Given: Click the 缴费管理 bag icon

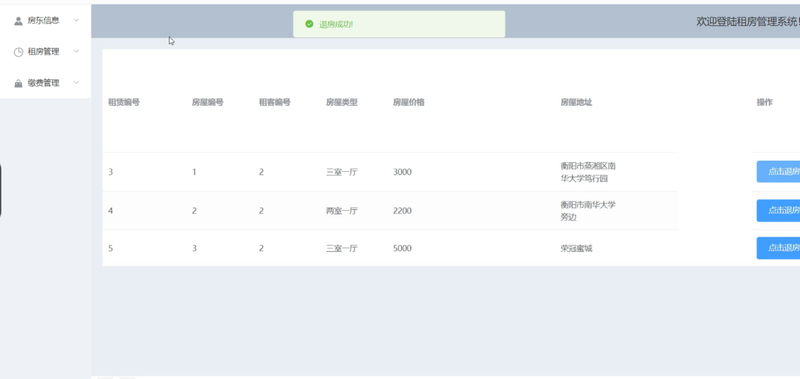Looking at the screenshot, I should (x=18, y=83).
